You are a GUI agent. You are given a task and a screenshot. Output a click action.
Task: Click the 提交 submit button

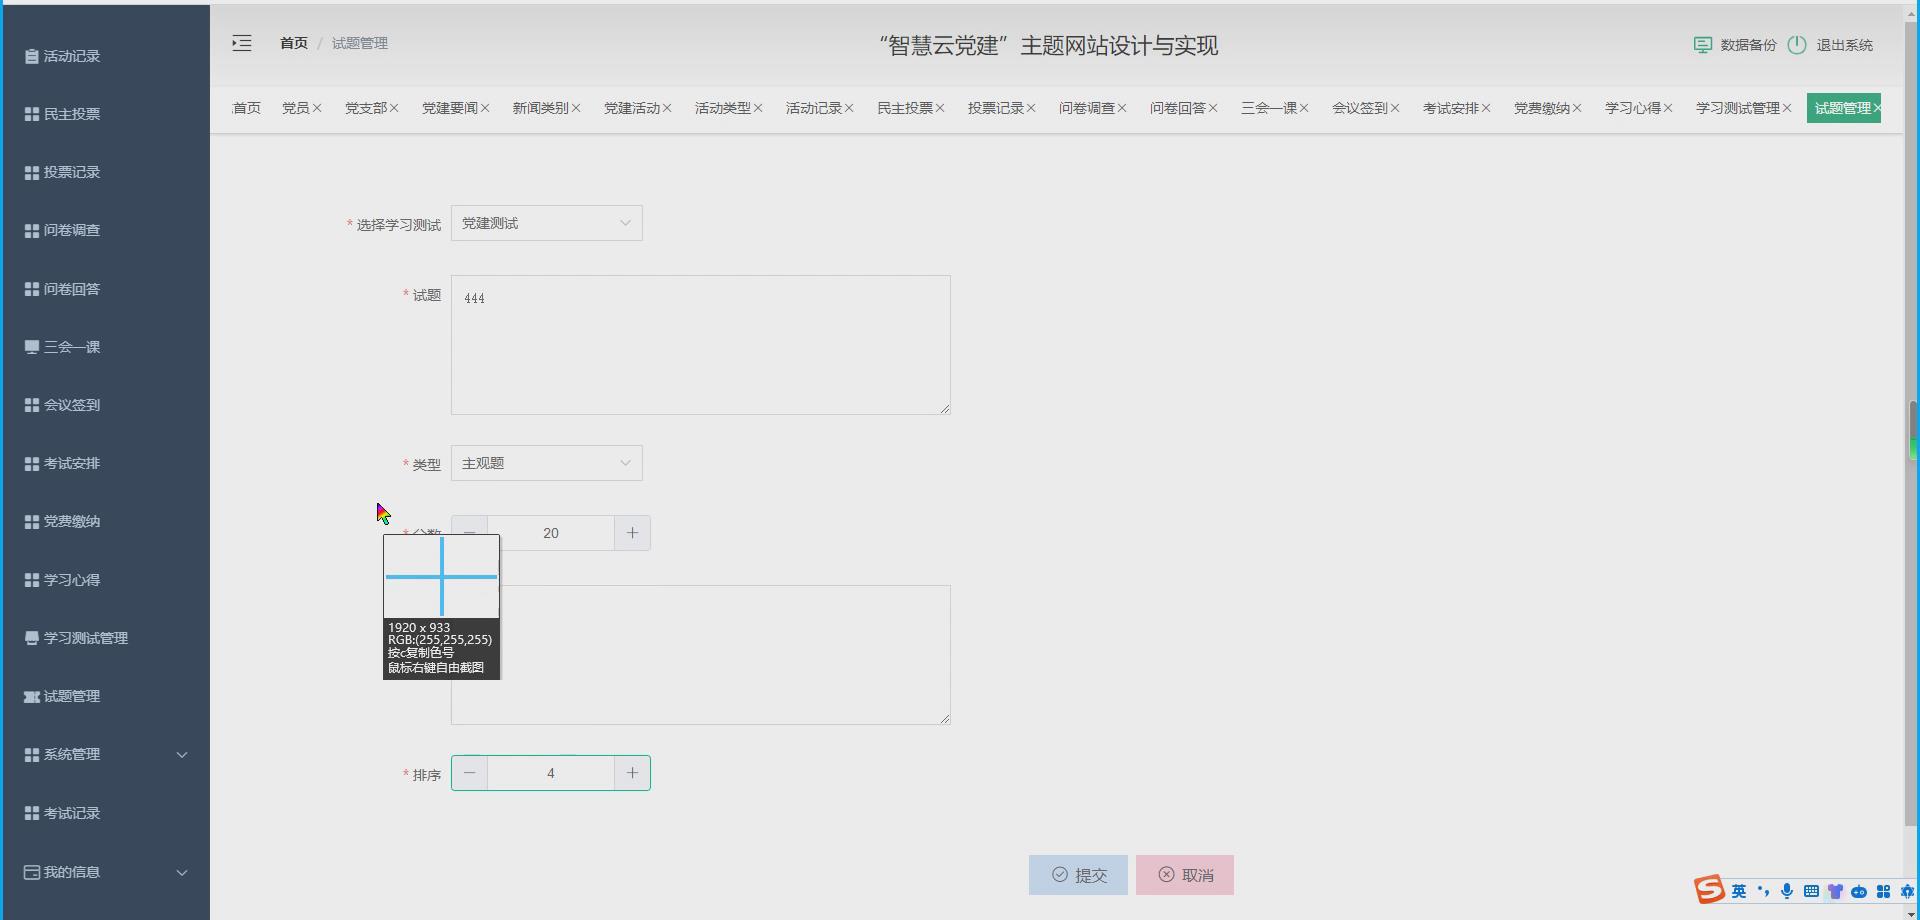coord(1078,874)
